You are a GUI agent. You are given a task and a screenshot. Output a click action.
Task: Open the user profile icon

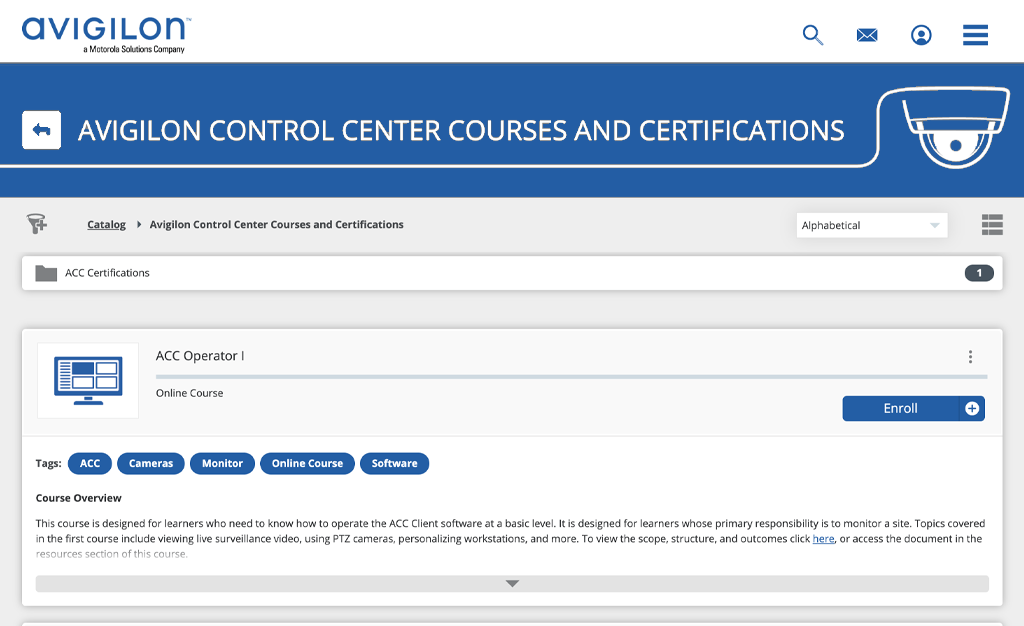[x=921, y=35]
